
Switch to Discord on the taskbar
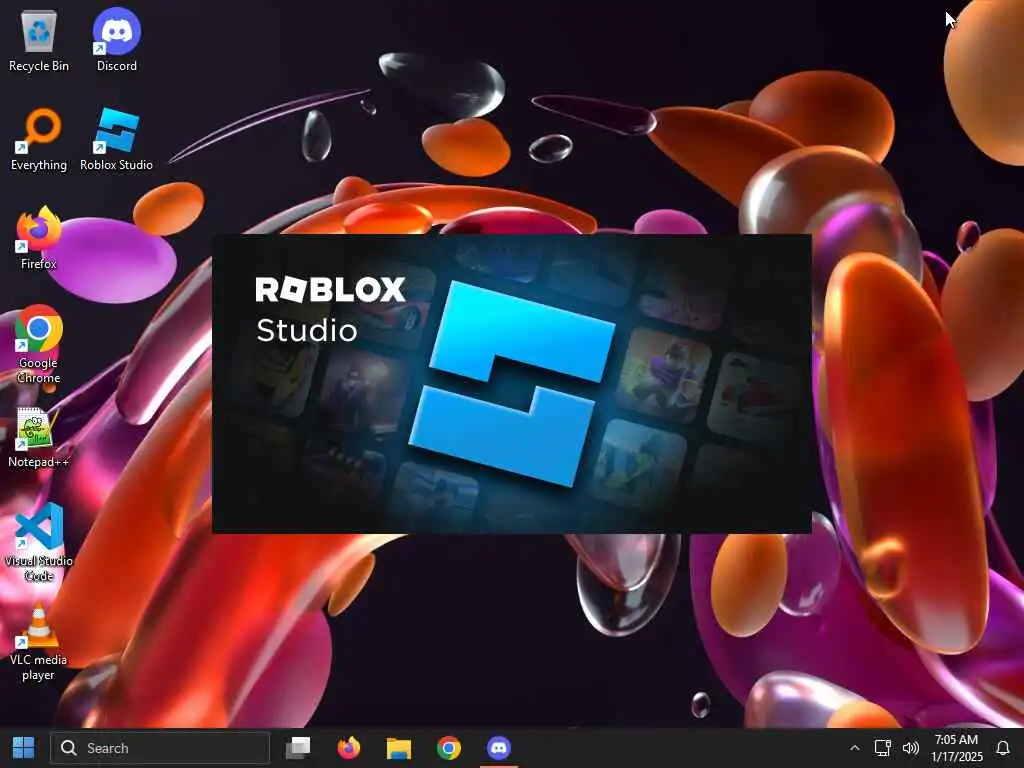(x=499, y=748)
